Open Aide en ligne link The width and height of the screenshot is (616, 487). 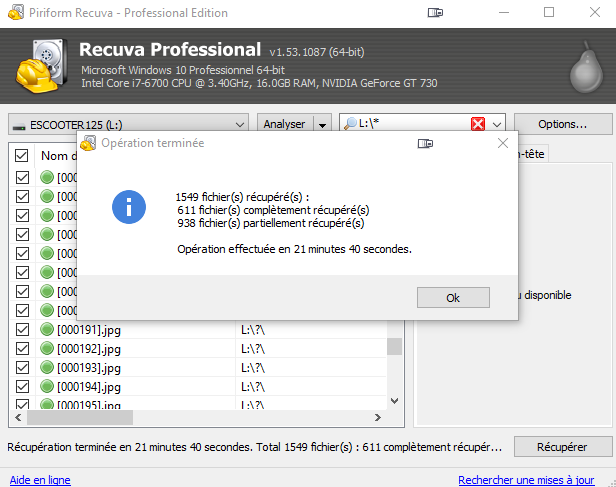tap(40, 480)
